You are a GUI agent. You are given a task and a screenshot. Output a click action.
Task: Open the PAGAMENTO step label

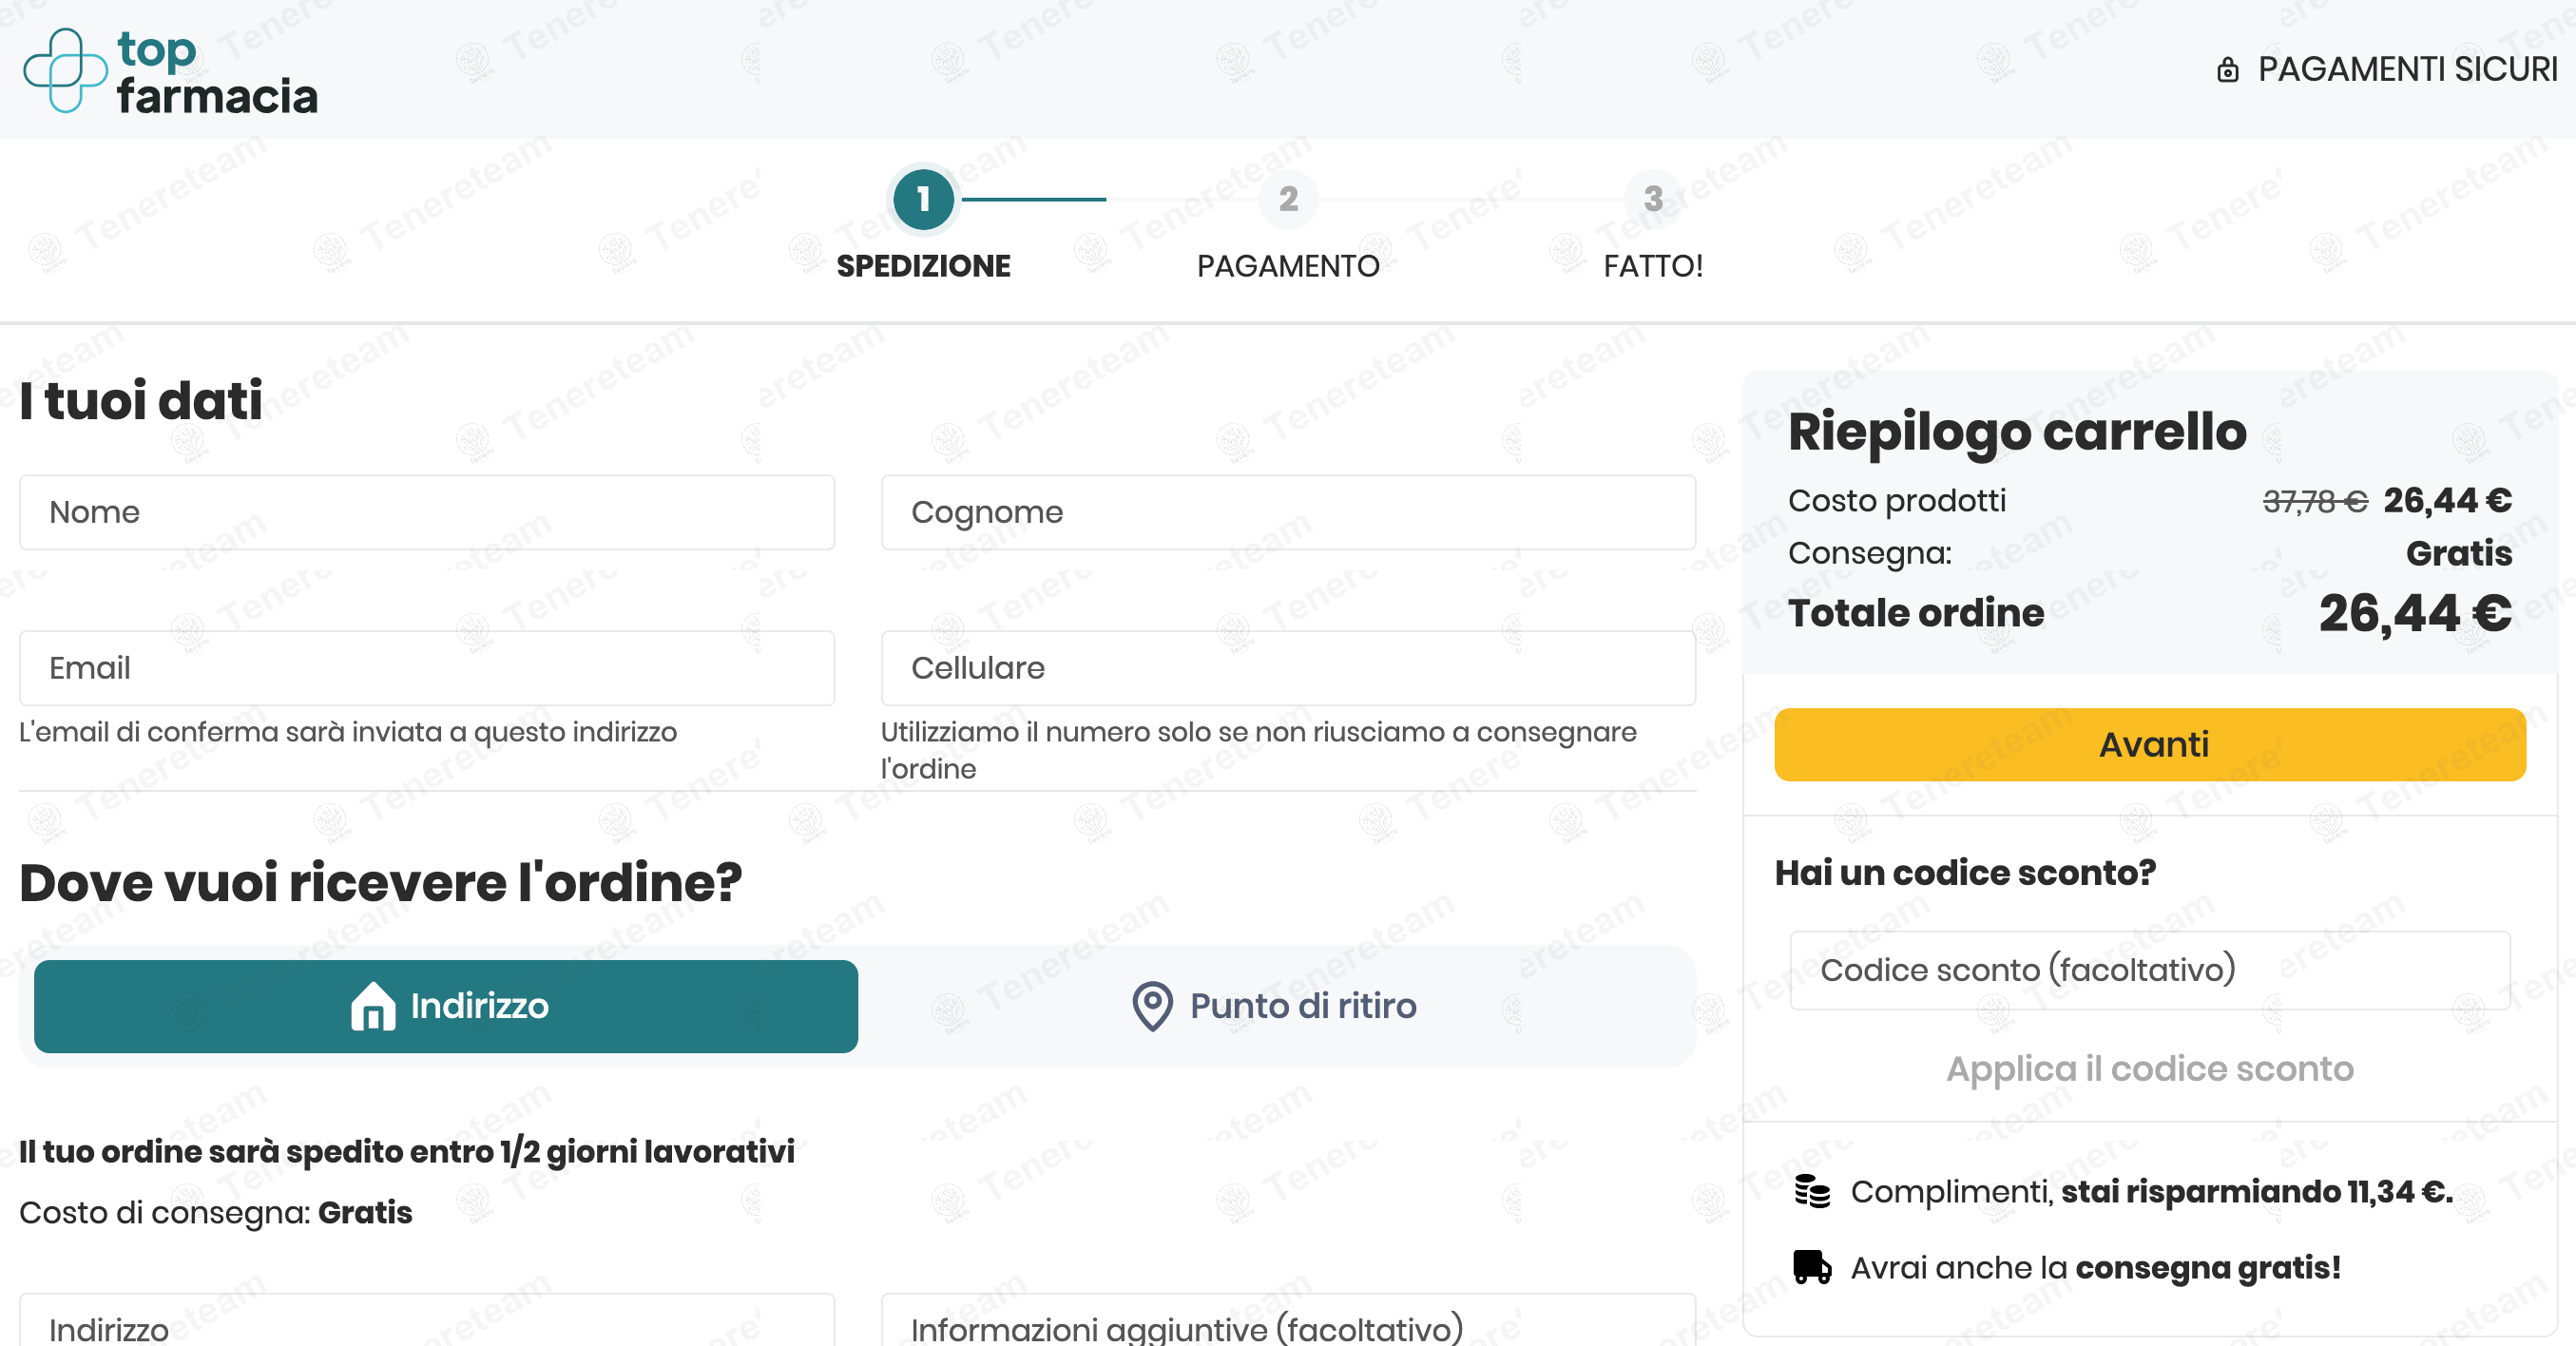tap(1288, 266)
